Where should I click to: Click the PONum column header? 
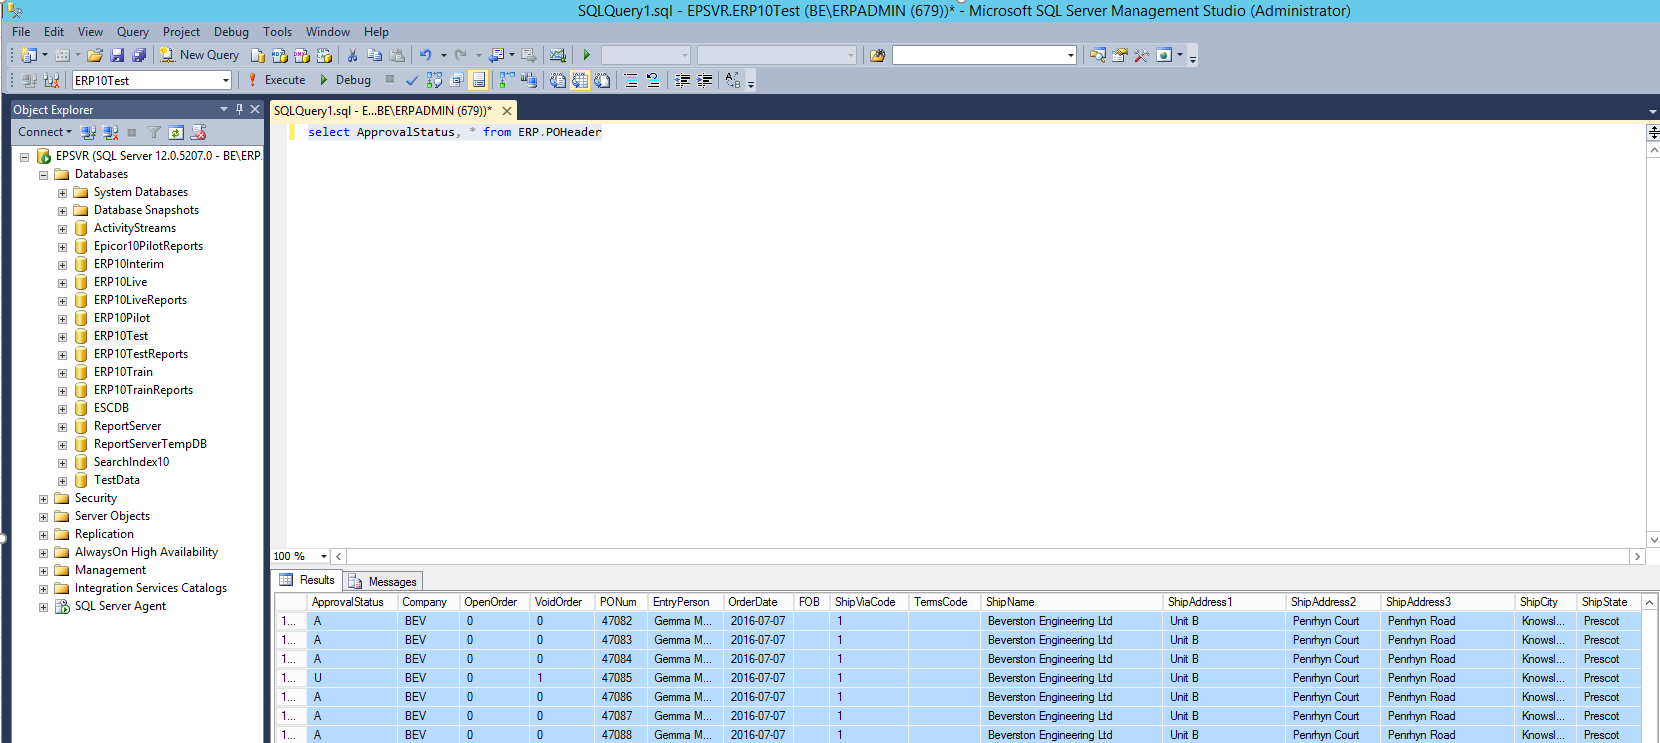pos(620,602)
